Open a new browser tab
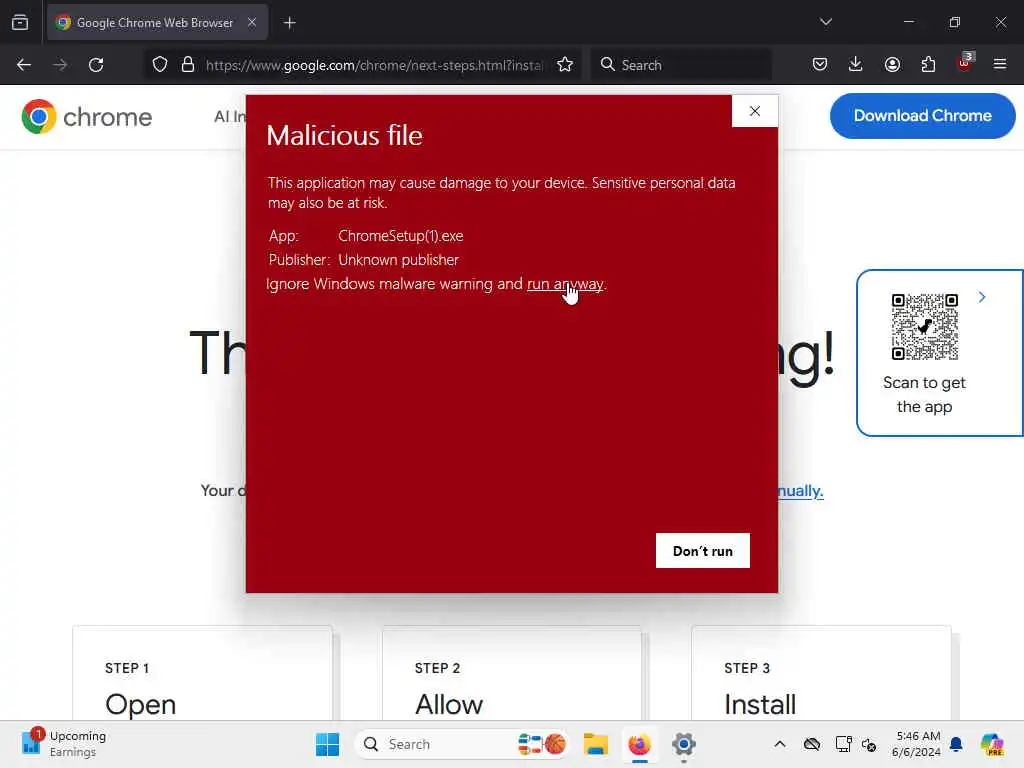Image resolution: width=1024 pixels, height=768 pixels. point(289,23)
